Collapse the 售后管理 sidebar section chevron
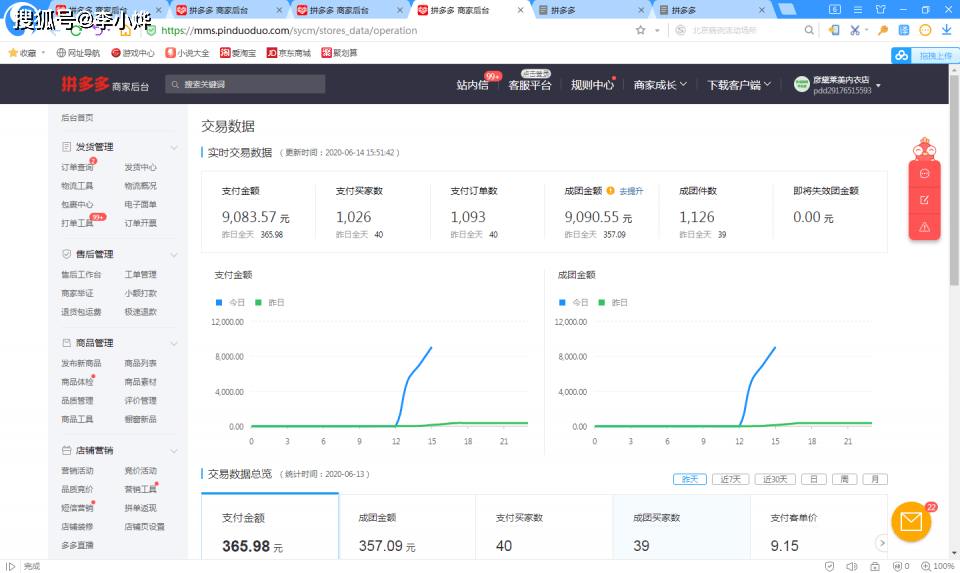The height and width of the screenshot is (573, 960). (x=174, y=255)
